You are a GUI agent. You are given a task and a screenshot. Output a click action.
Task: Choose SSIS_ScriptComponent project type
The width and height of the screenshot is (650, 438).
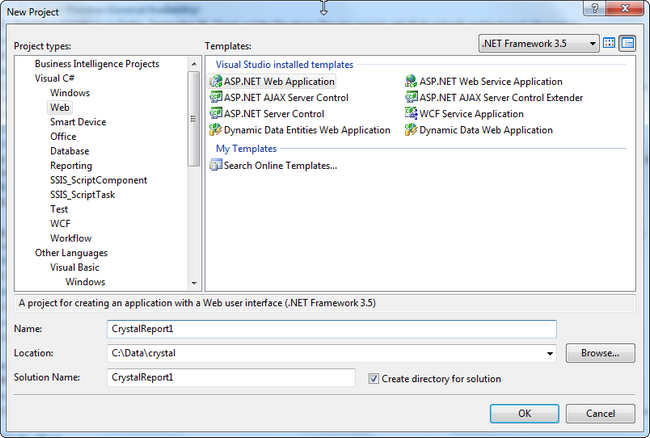pos(99,180)
